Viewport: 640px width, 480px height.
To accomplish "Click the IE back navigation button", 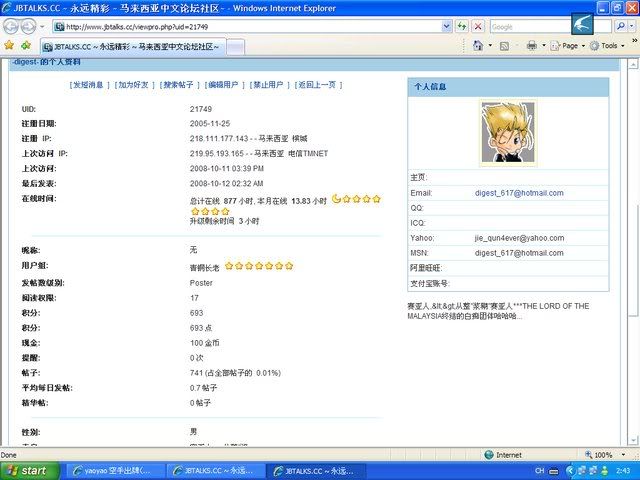I will [x=12, y=27].
